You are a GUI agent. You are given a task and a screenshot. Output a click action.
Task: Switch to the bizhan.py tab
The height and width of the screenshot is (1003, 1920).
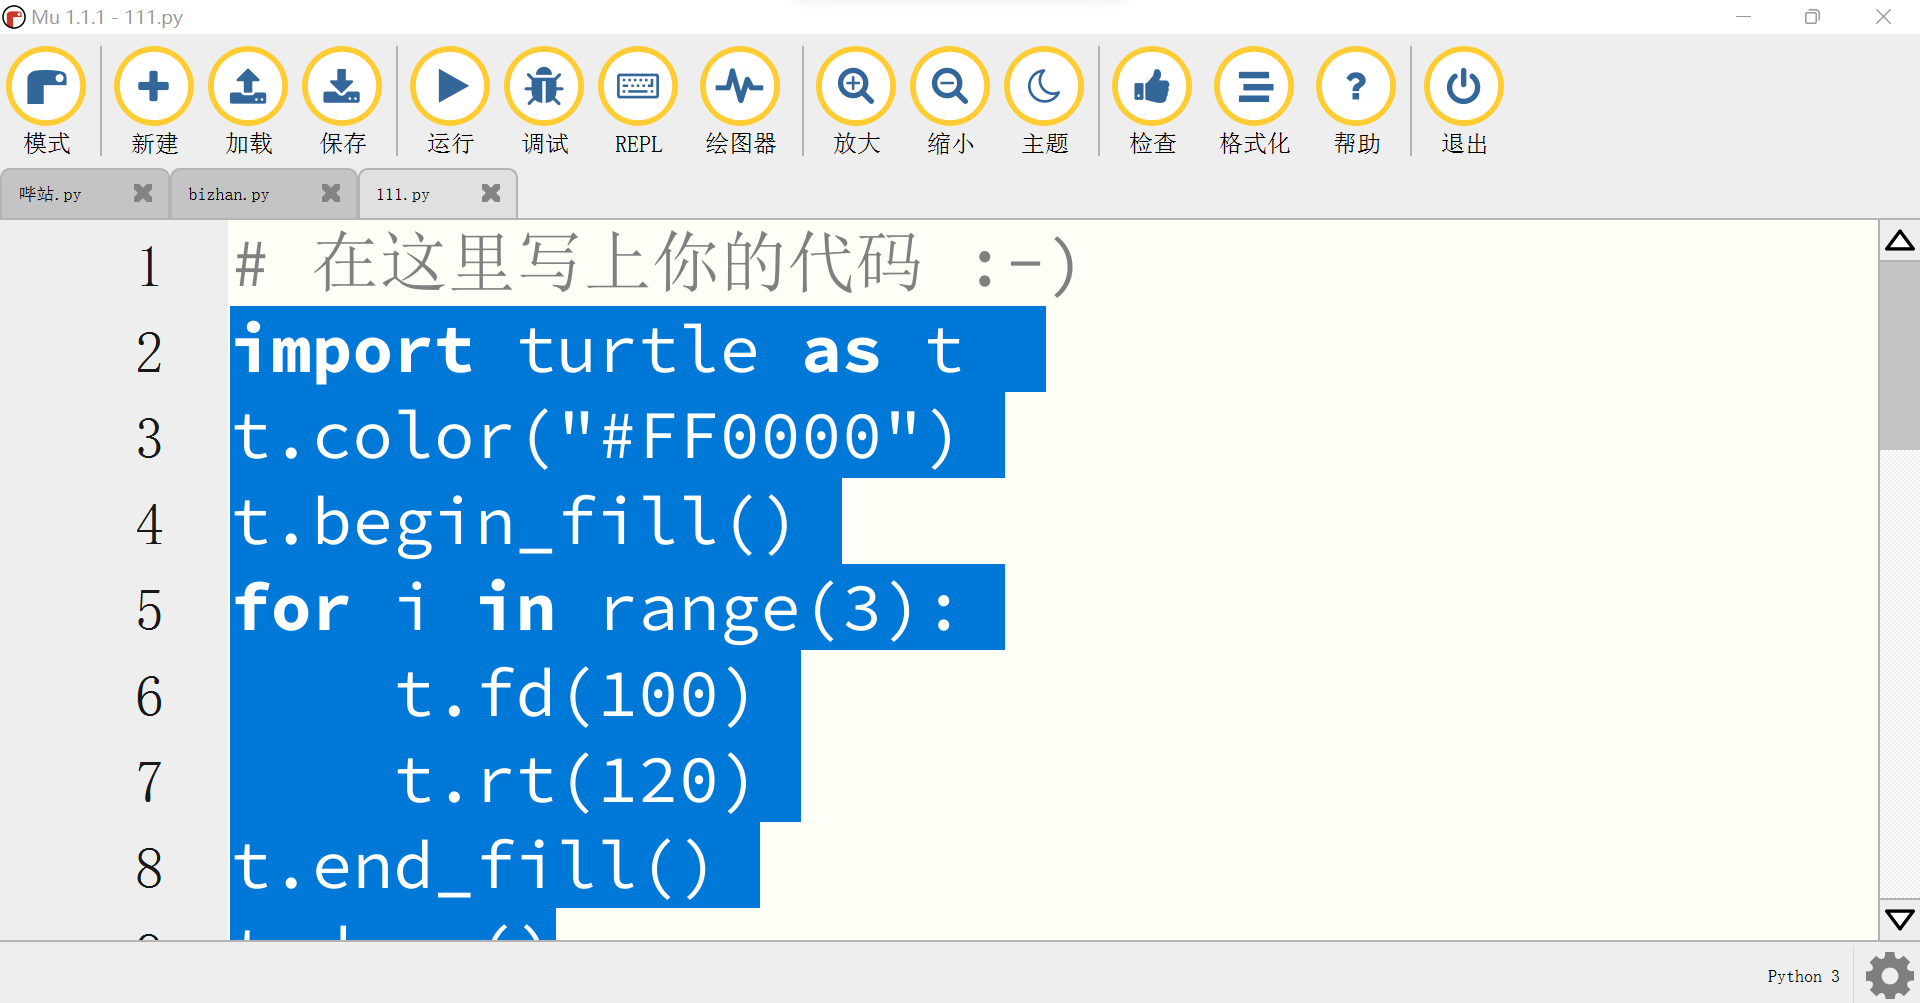[x=230, y=193]
